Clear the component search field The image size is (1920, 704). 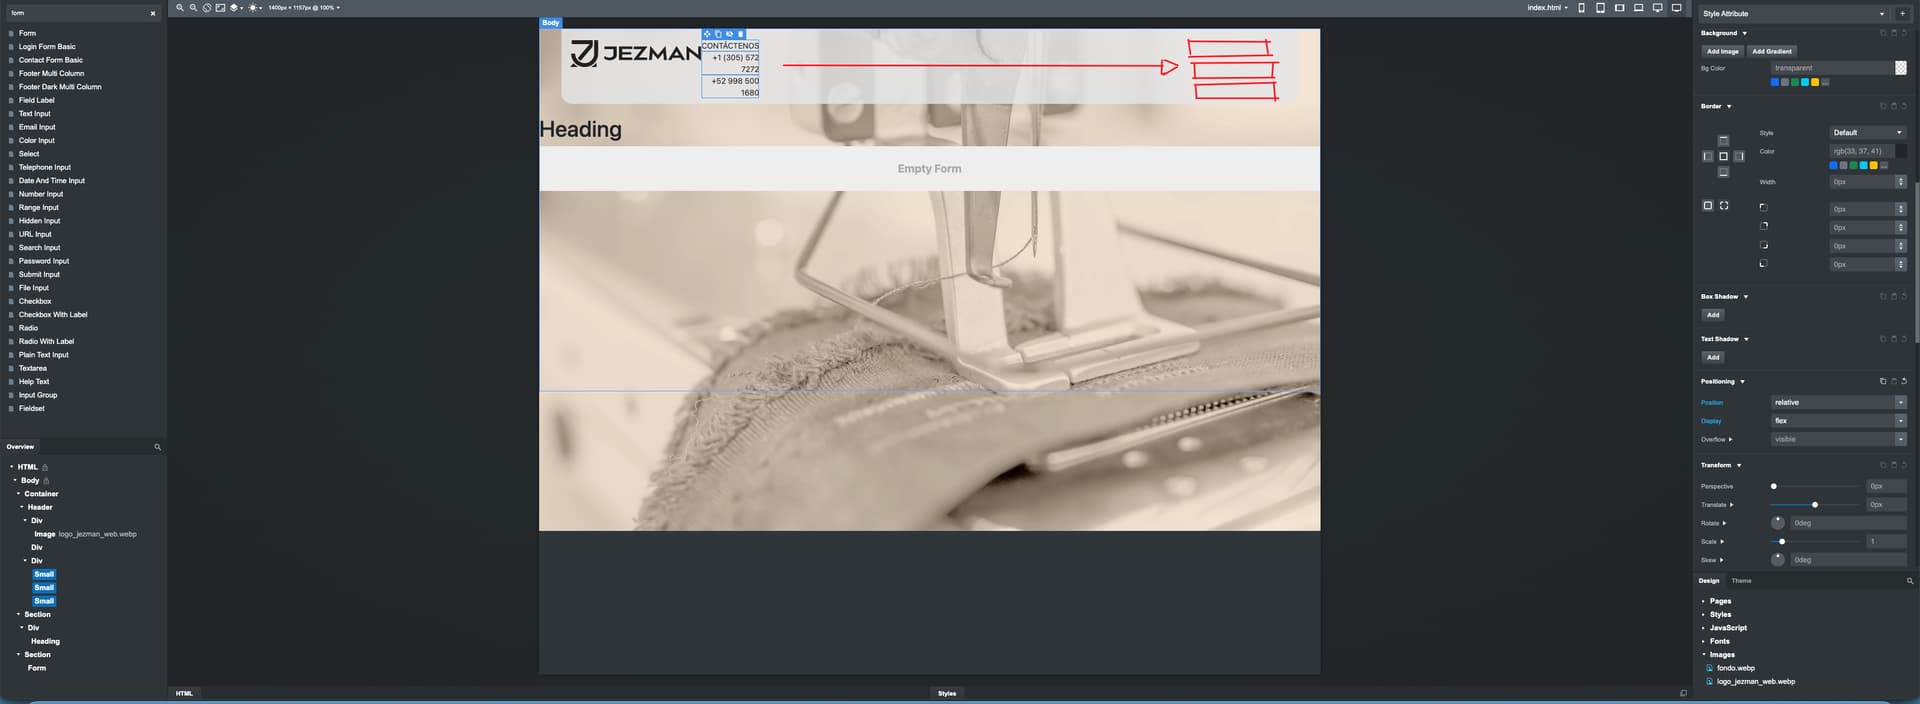(x=153, y=14)
